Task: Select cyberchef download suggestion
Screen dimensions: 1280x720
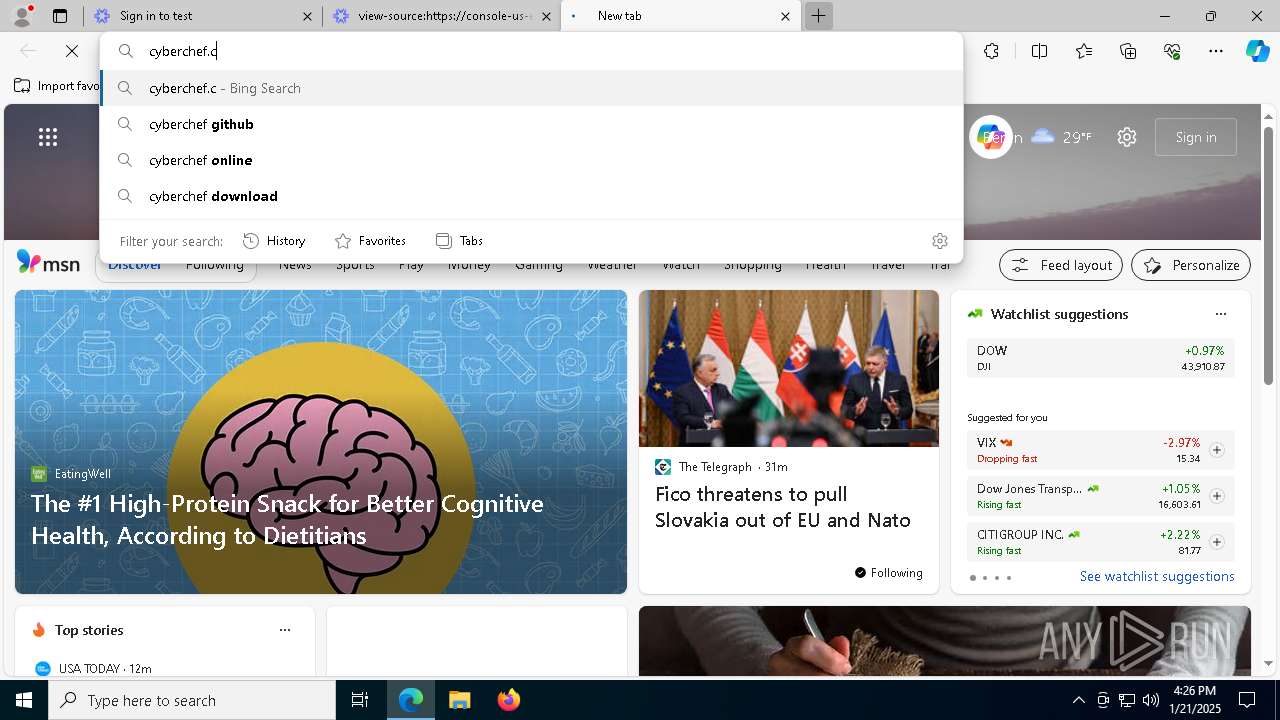Action: 531,196
